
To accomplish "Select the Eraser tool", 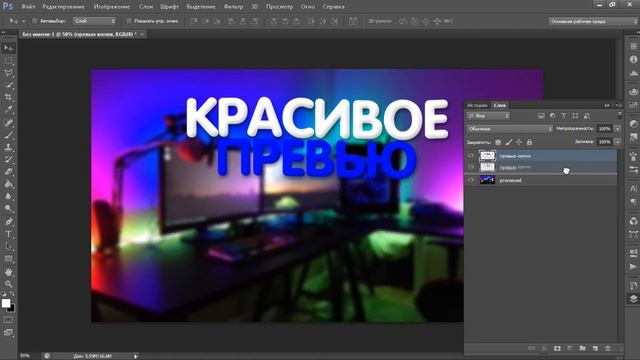I will point(8,171).
